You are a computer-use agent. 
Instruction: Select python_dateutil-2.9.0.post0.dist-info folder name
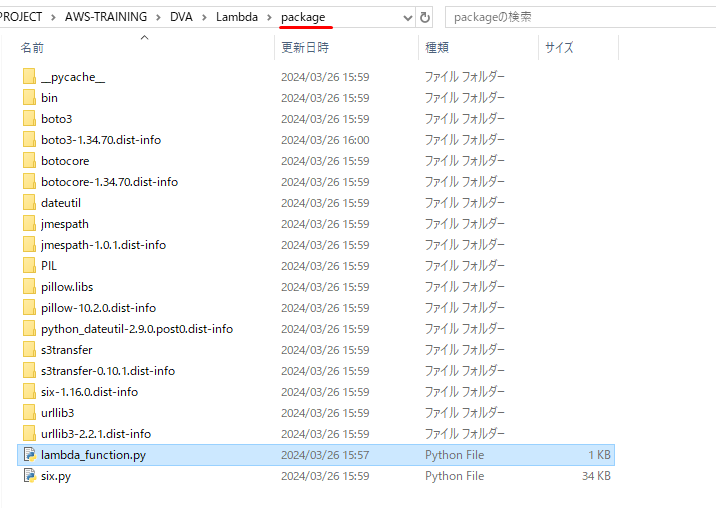pos(137,329)
